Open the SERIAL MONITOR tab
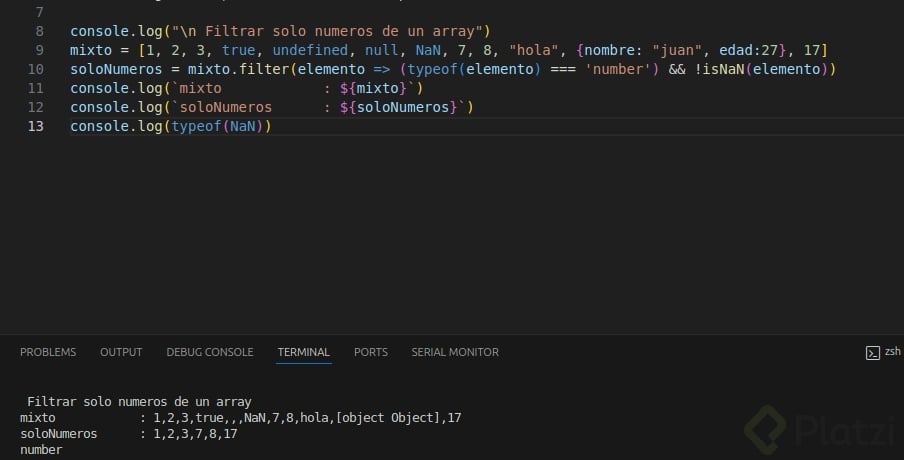 pyautogui.click(x=455, y=352)
